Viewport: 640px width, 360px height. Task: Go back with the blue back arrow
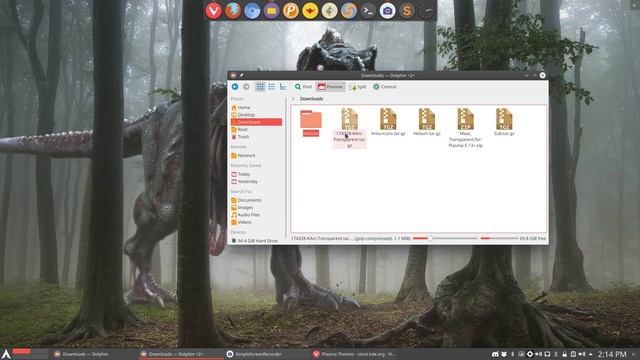[235, 87]
